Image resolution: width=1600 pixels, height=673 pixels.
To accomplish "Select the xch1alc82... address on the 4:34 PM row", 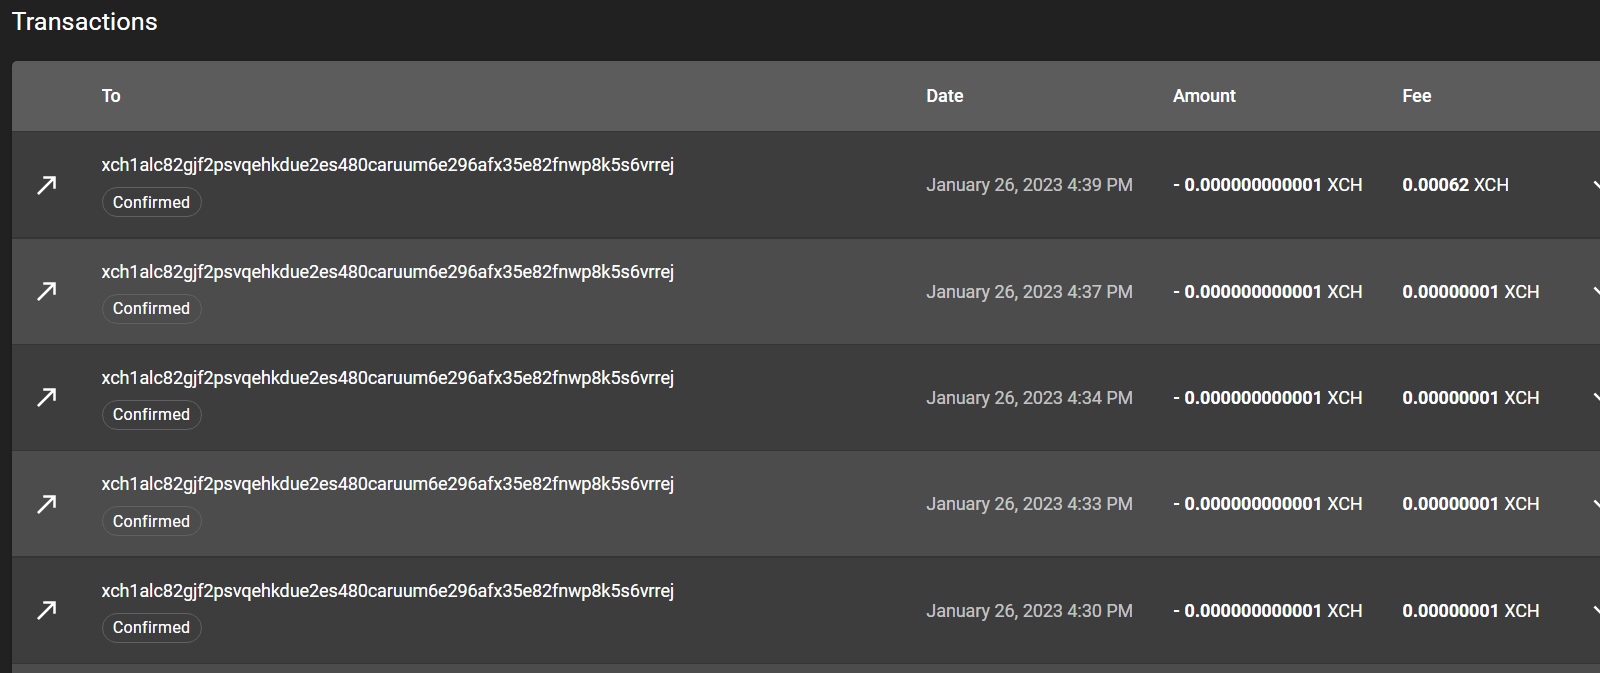I will [388, 377].
